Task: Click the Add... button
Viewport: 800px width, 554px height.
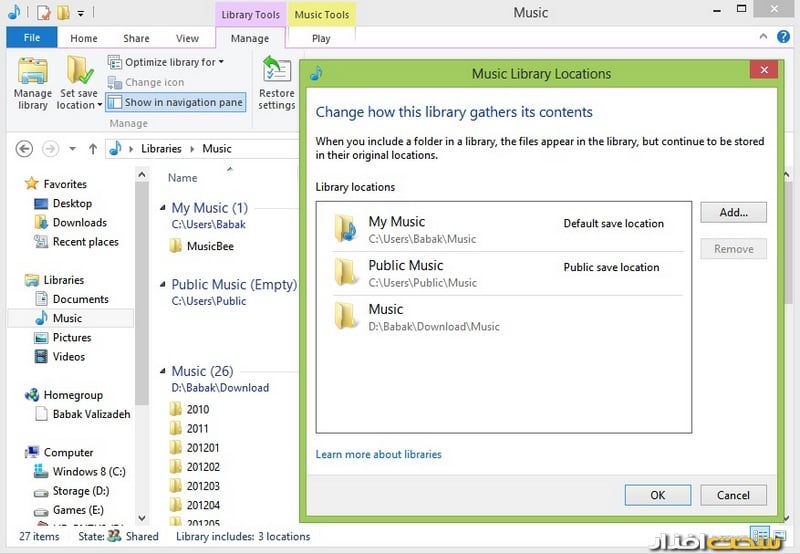Action: tap(733, 212)
